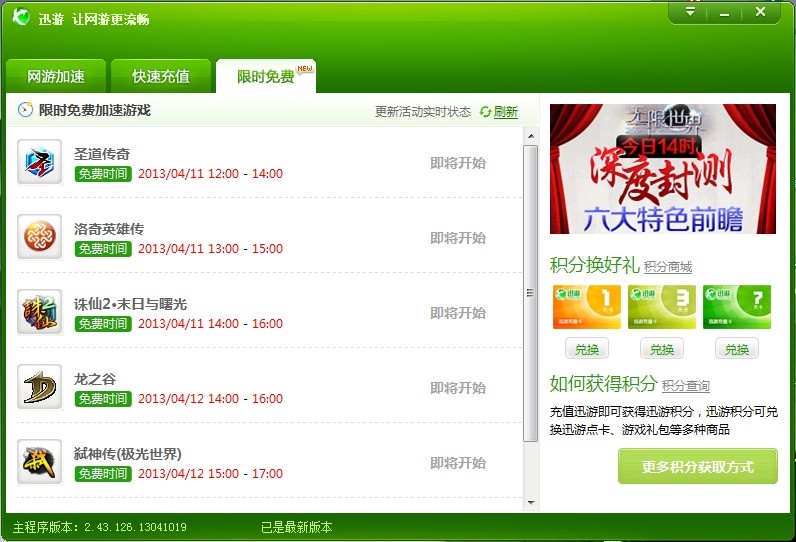
Task: Click the game list scroll up arrow
Action: pyautogui.click(x=530, y=136)
